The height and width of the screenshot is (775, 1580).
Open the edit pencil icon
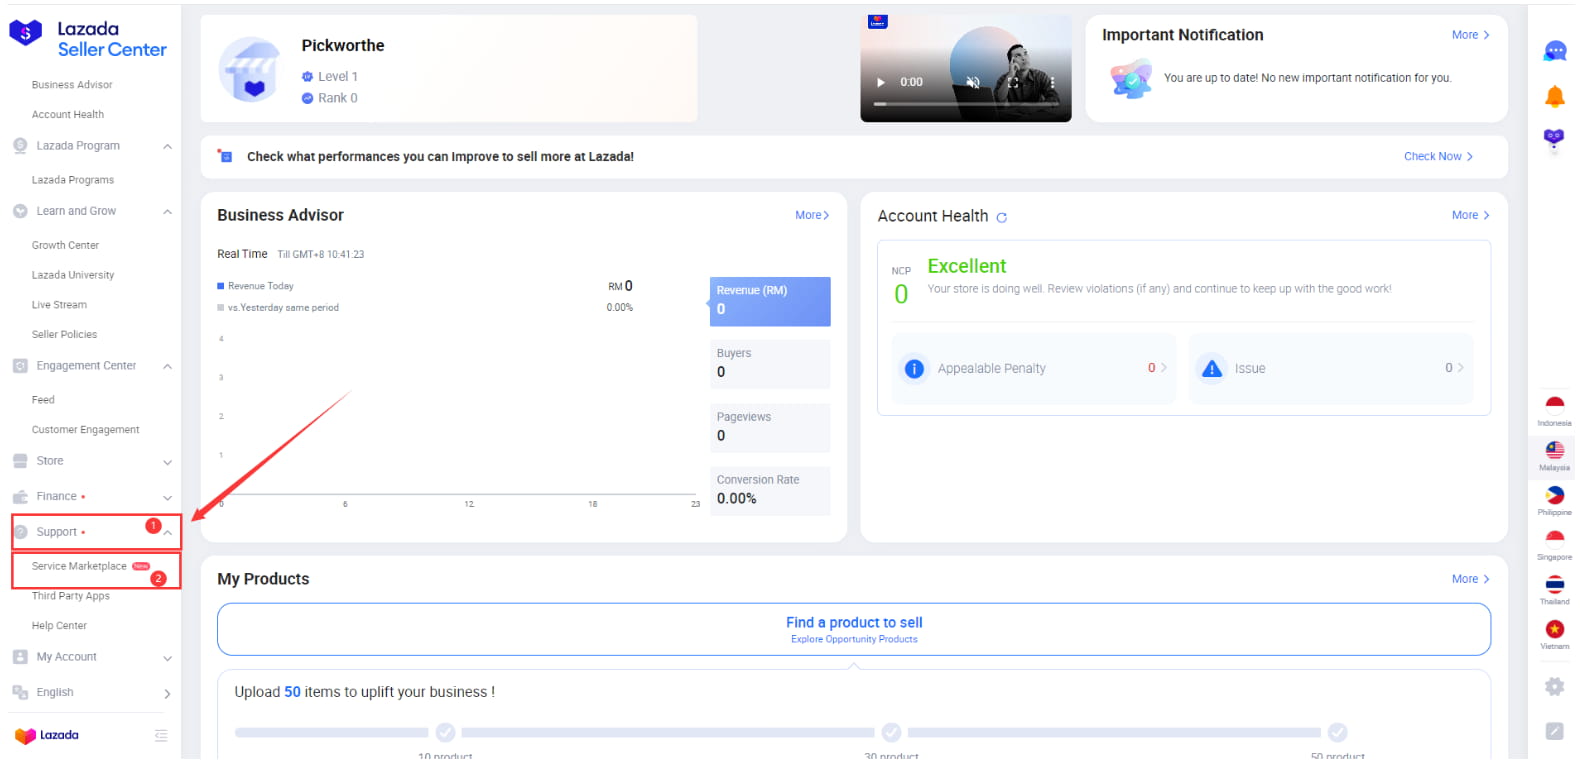pos(1554,731)
